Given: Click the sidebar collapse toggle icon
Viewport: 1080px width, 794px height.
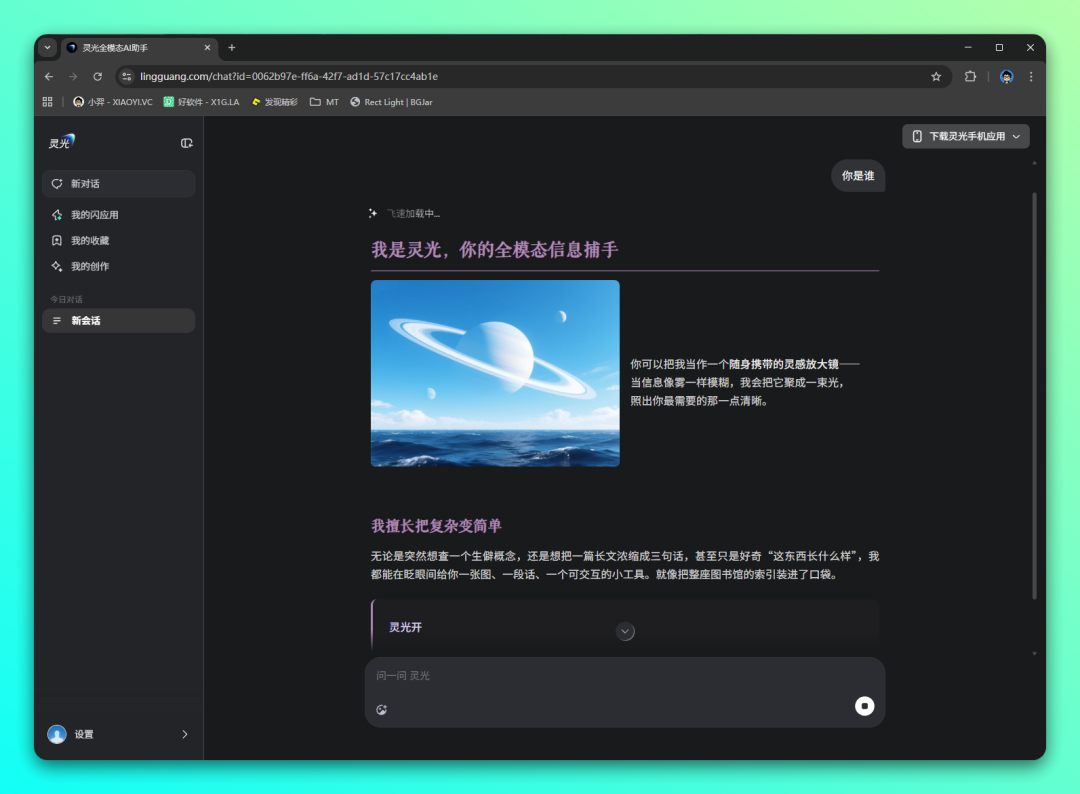Looking at the screenshot, I should (186, 143).
